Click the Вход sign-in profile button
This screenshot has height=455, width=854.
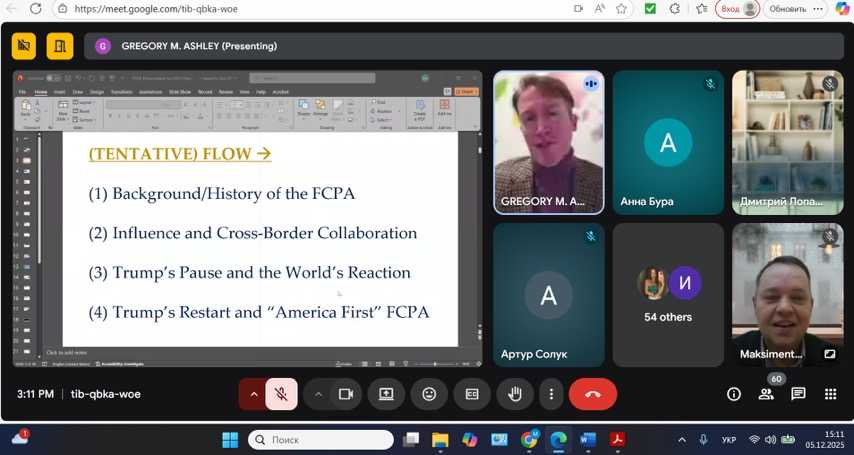click(x=737, y=9)
